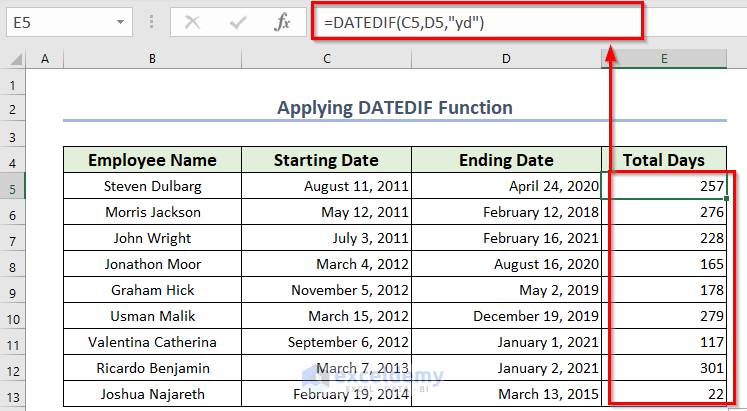Click the Cancel (X) formula bar icon
This screenshot has height=411, width=747.
[193, 21]
